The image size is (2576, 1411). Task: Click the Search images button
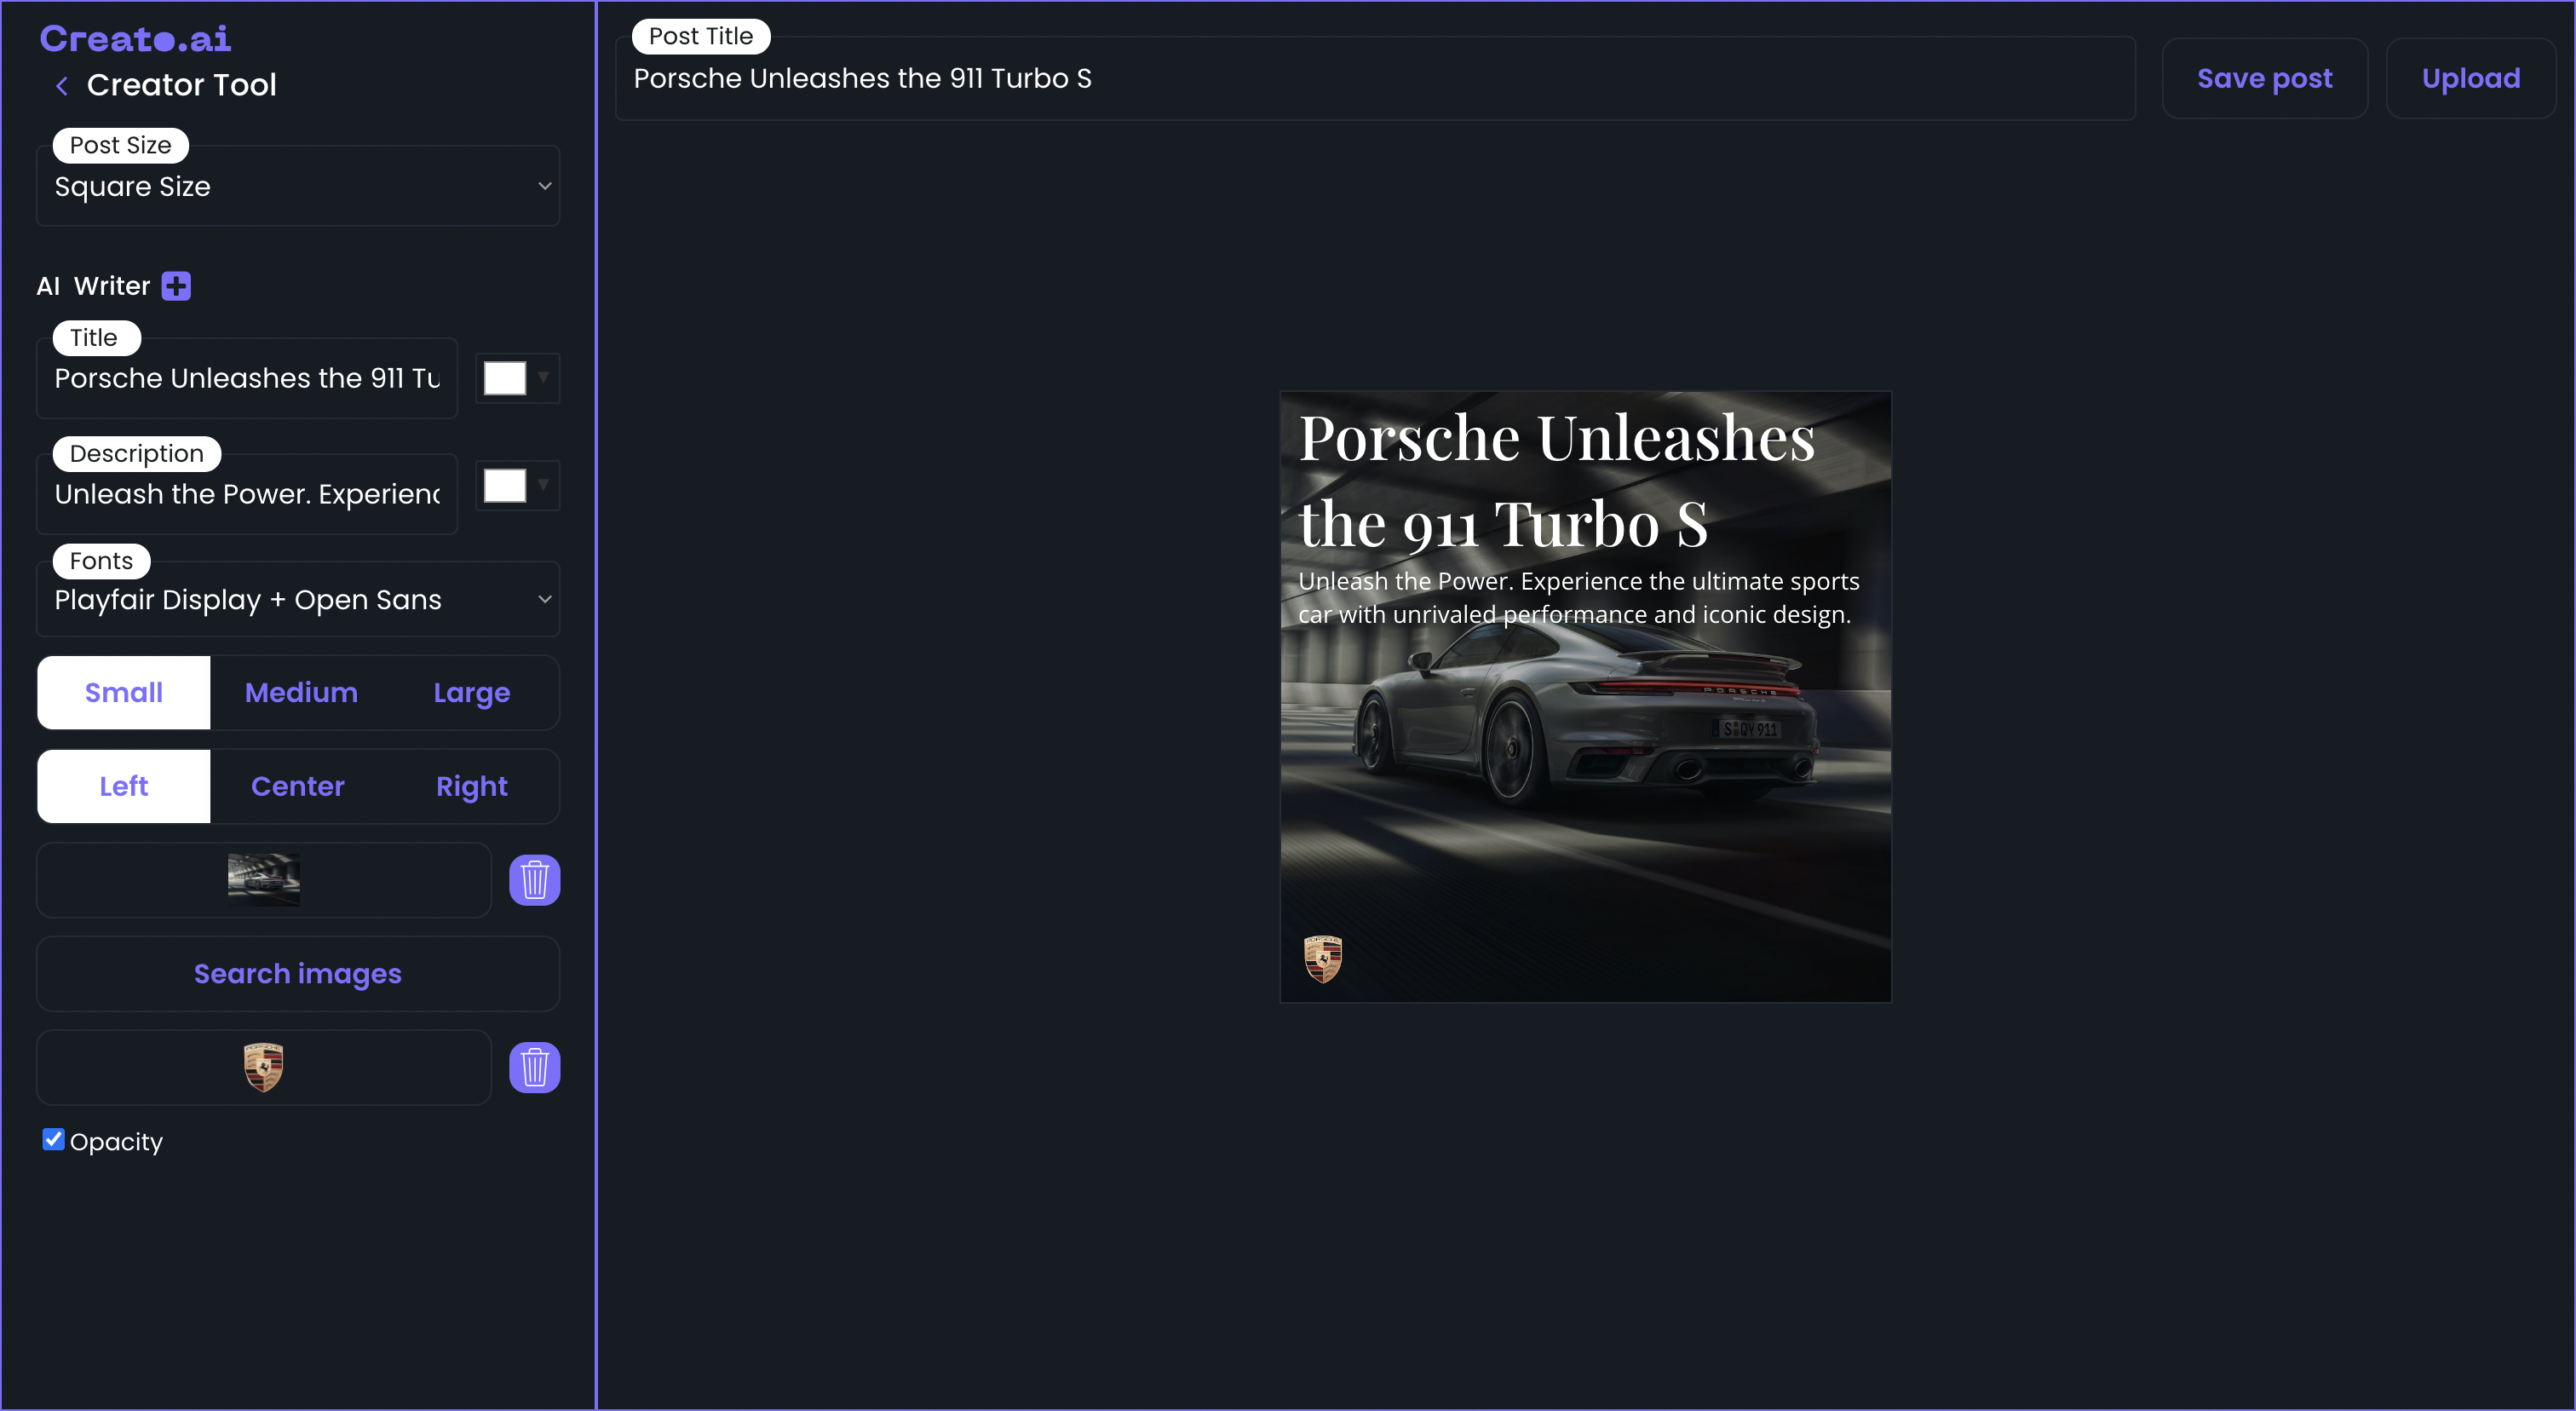click(298, 974)
